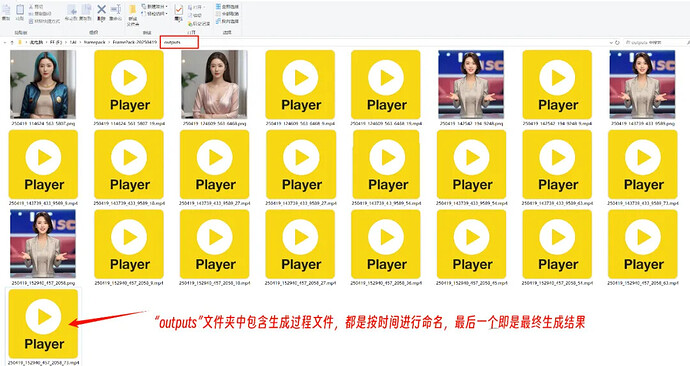The height and width of the screenshot is (366, 690).
Task: Click History in the ribbon's open group
Action: pyautogui.click(x=199, y=23)
